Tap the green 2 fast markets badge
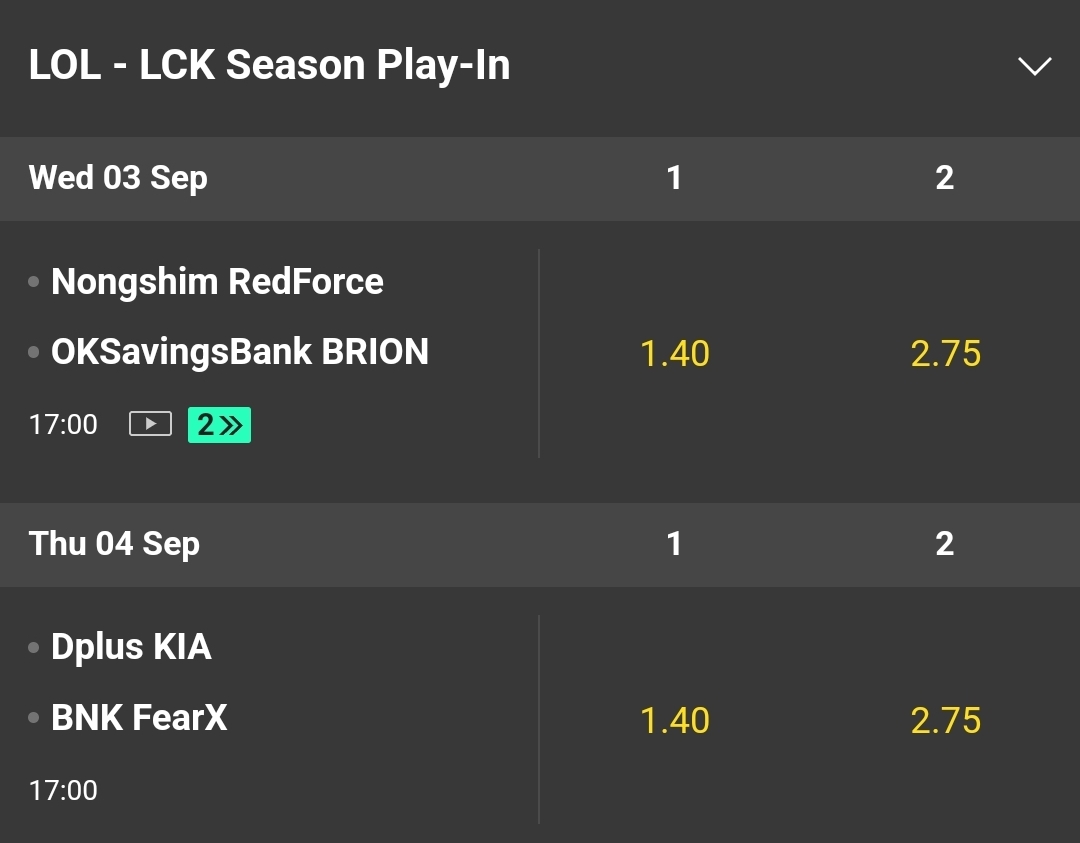This screenshot has width=1080, height=843. pyautogui.click(x=219, y=424)
